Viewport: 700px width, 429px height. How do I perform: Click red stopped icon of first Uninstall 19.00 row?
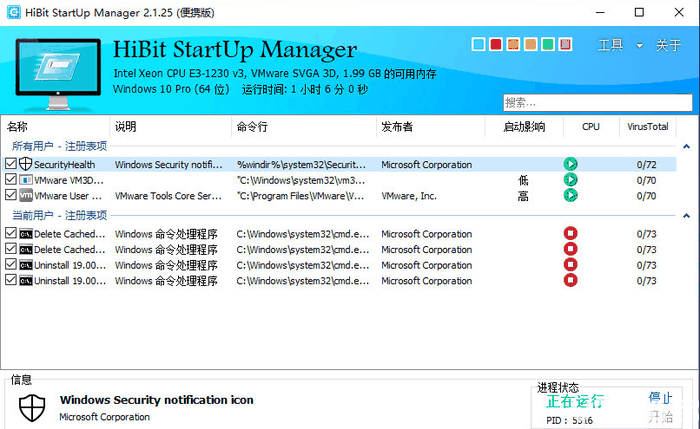pyautogui.click(x=570, y=264)
